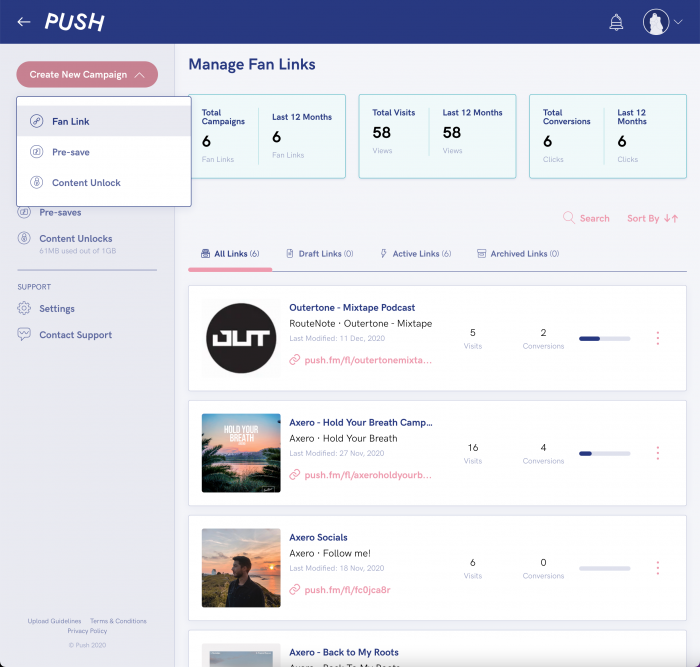Click the back arrow in header
Viewport: 700px width, 667px height.
(x=24, y=22)
